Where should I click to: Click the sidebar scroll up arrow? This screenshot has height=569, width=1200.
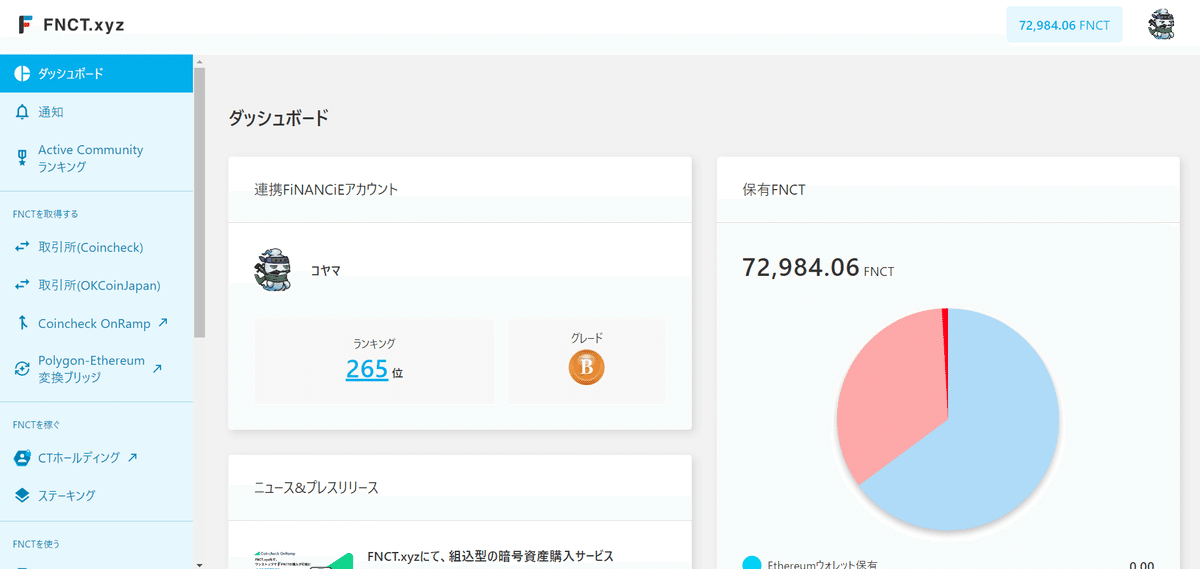(x=199, y=61)
